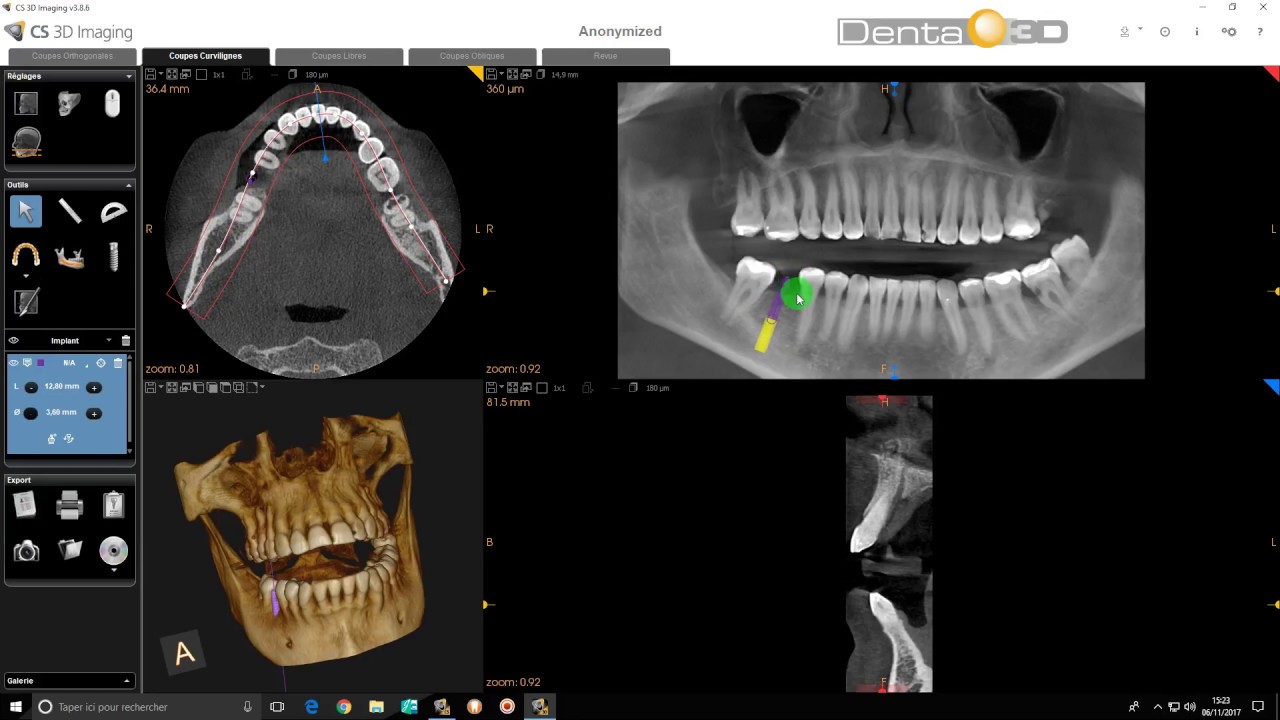Click the head slice orientation icon
The width and height of the screenshot is (1280, 720).
click(27, 143)
